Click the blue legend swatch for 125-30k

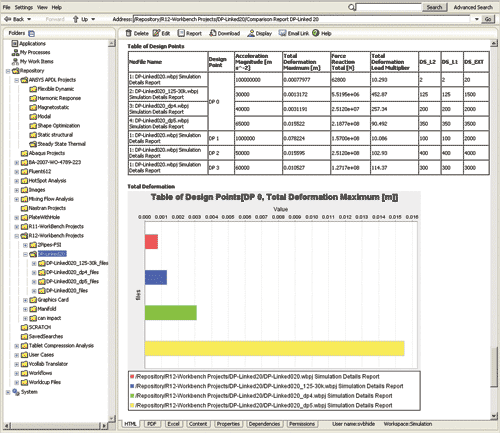(x=132, y=386)
